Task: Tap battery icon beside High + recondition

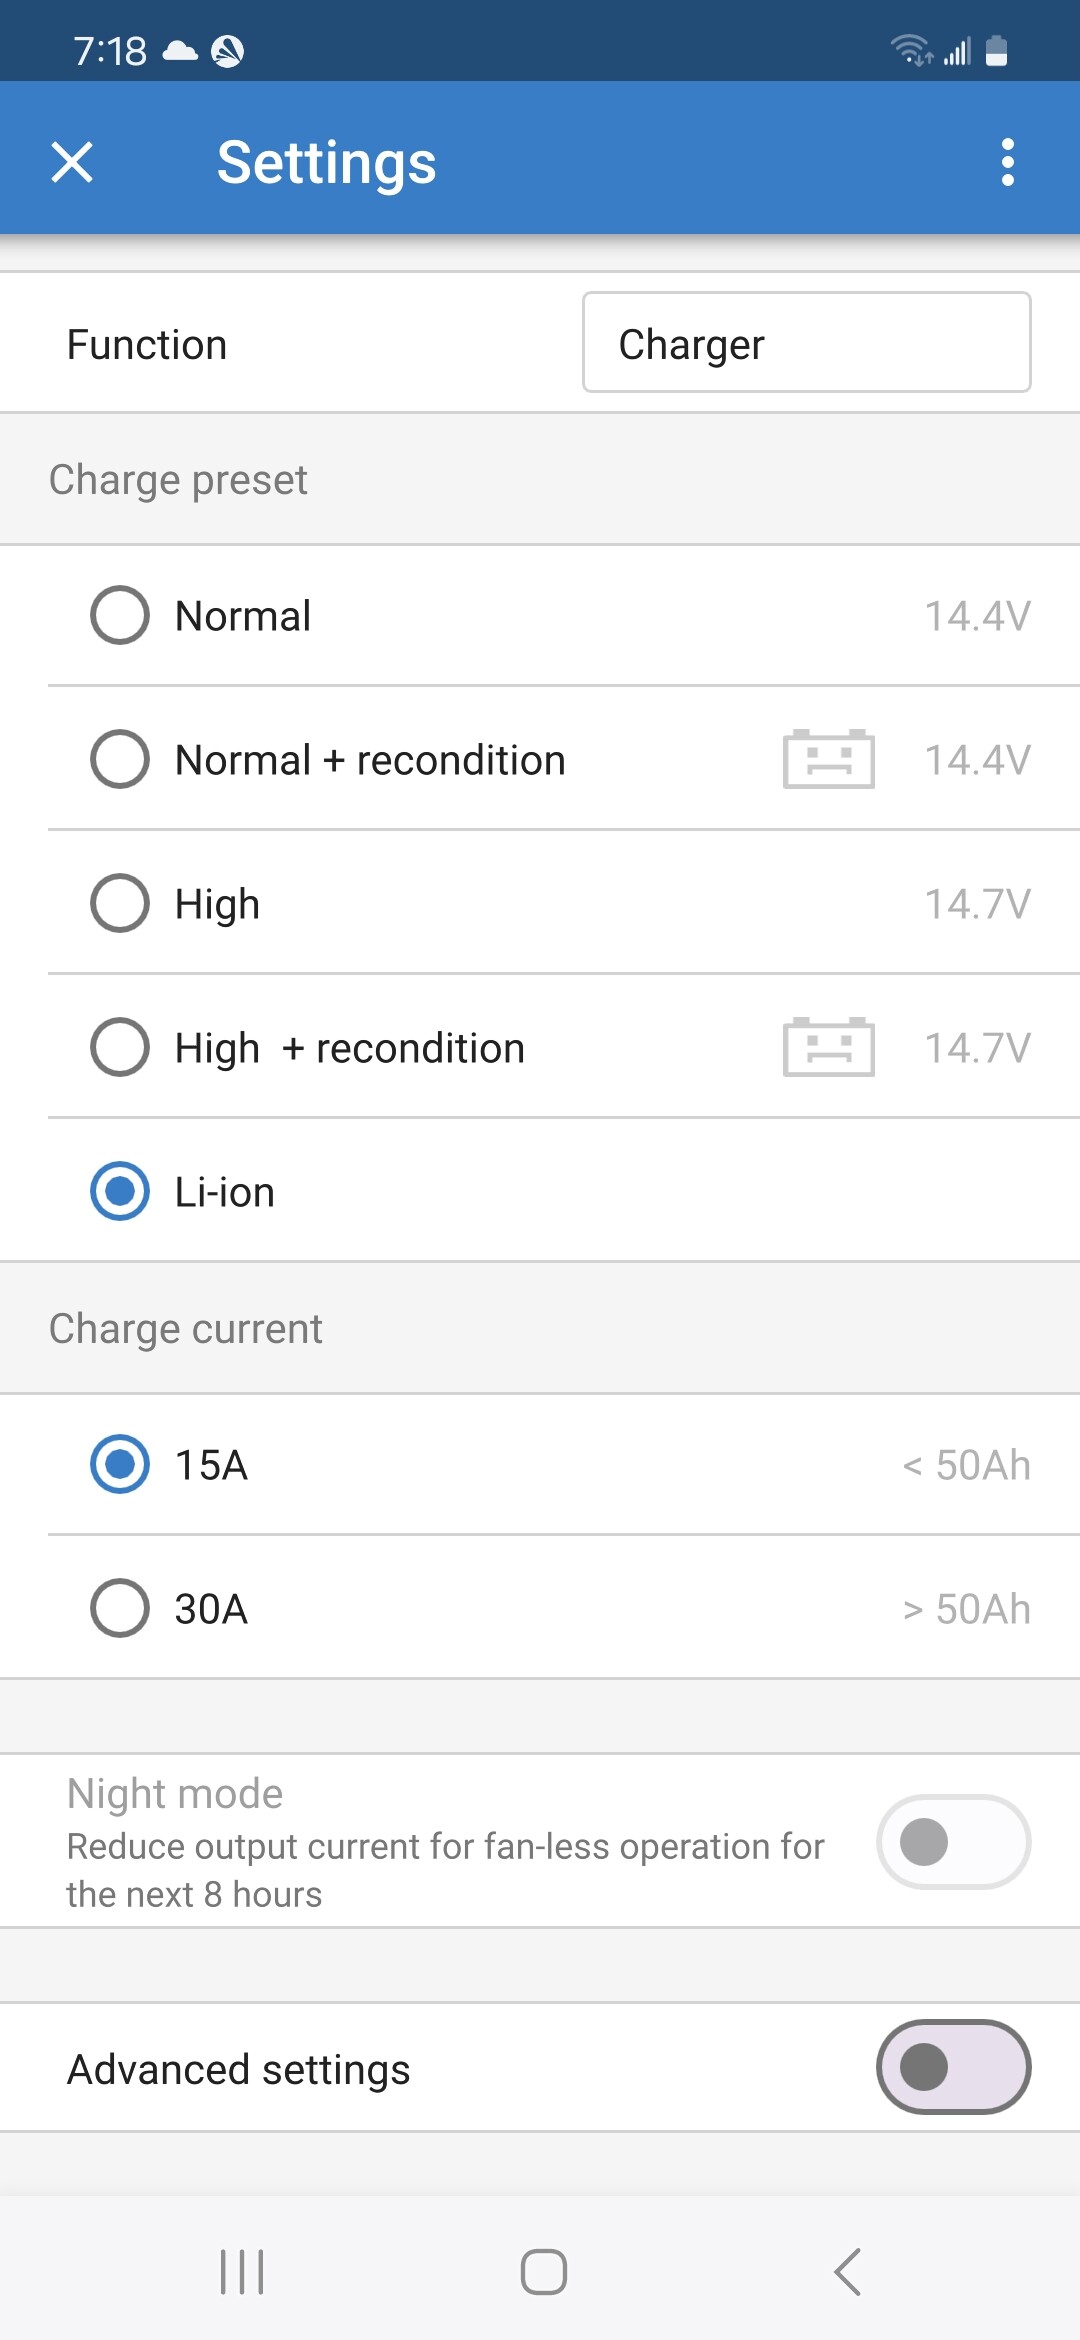Action: click(x=828, y=1047)
